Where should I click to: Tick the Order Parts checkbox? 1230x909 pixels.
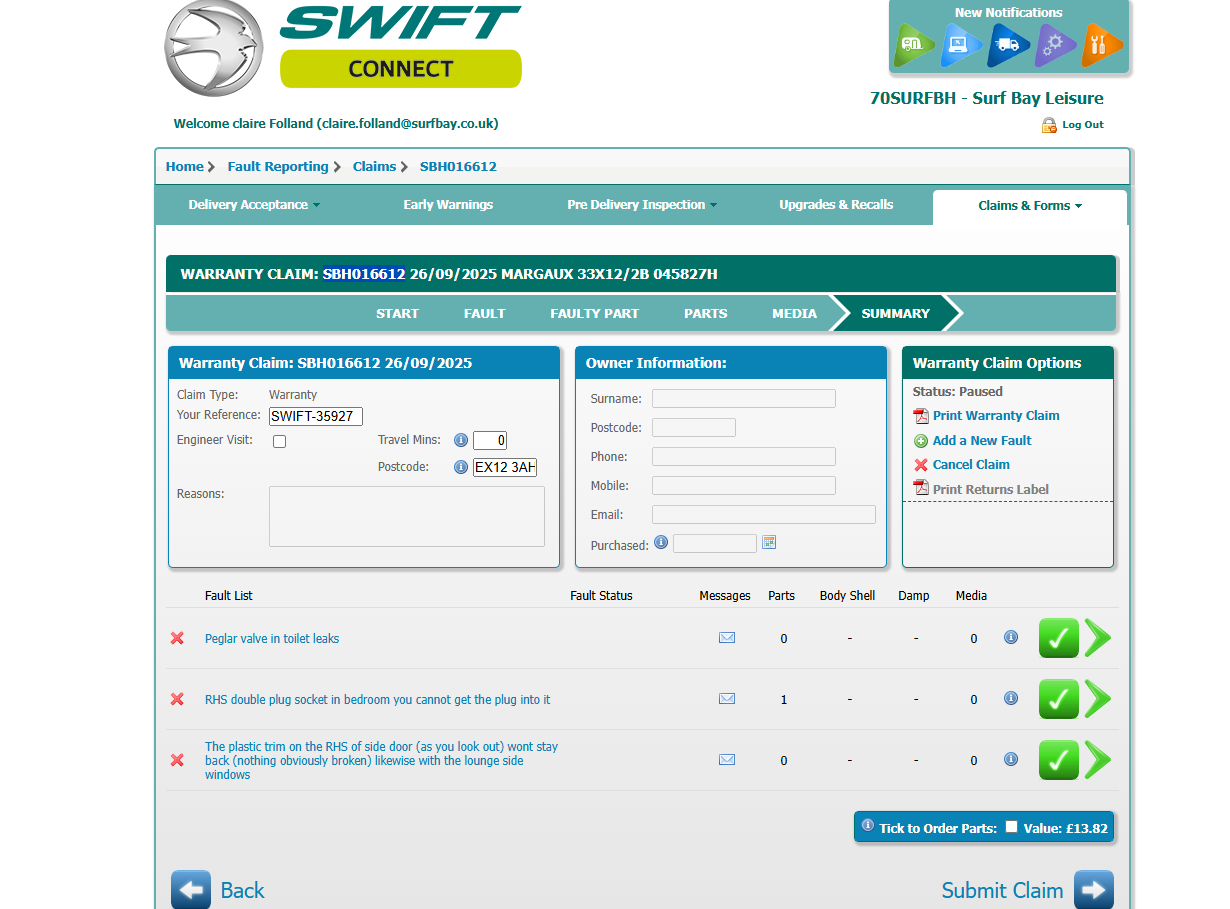pyautogui.click(x=1011, y=826)
